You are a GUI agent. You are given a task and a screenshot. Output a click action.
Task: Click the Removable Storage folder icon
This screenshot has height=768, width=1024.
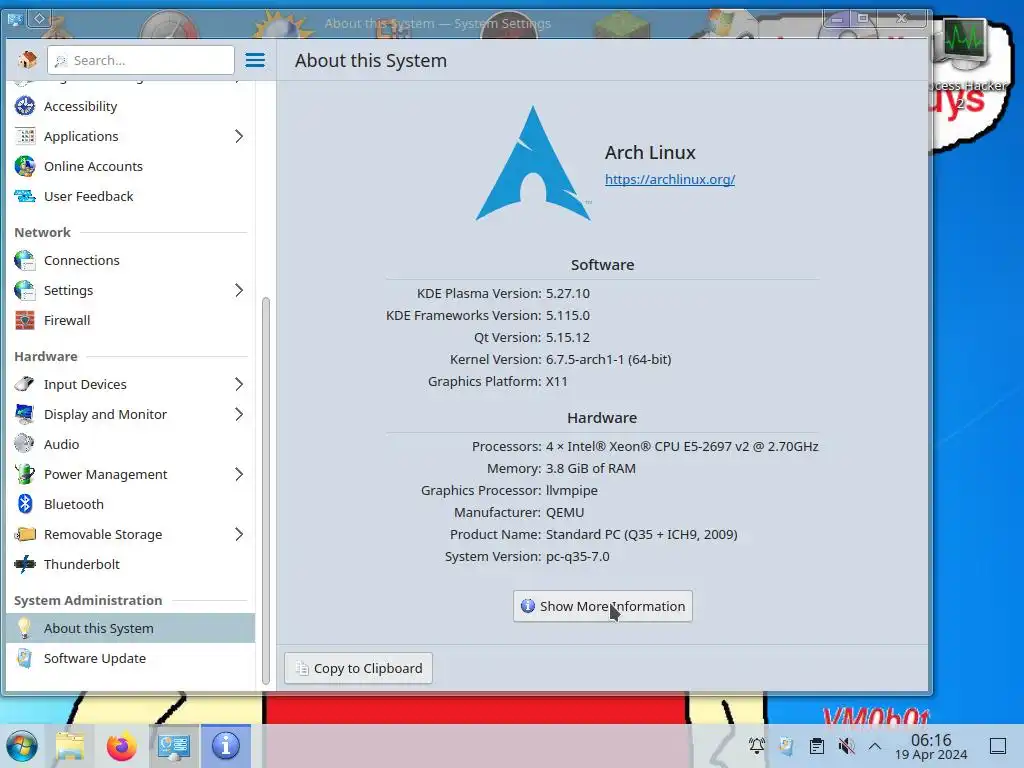coord(25,534)
